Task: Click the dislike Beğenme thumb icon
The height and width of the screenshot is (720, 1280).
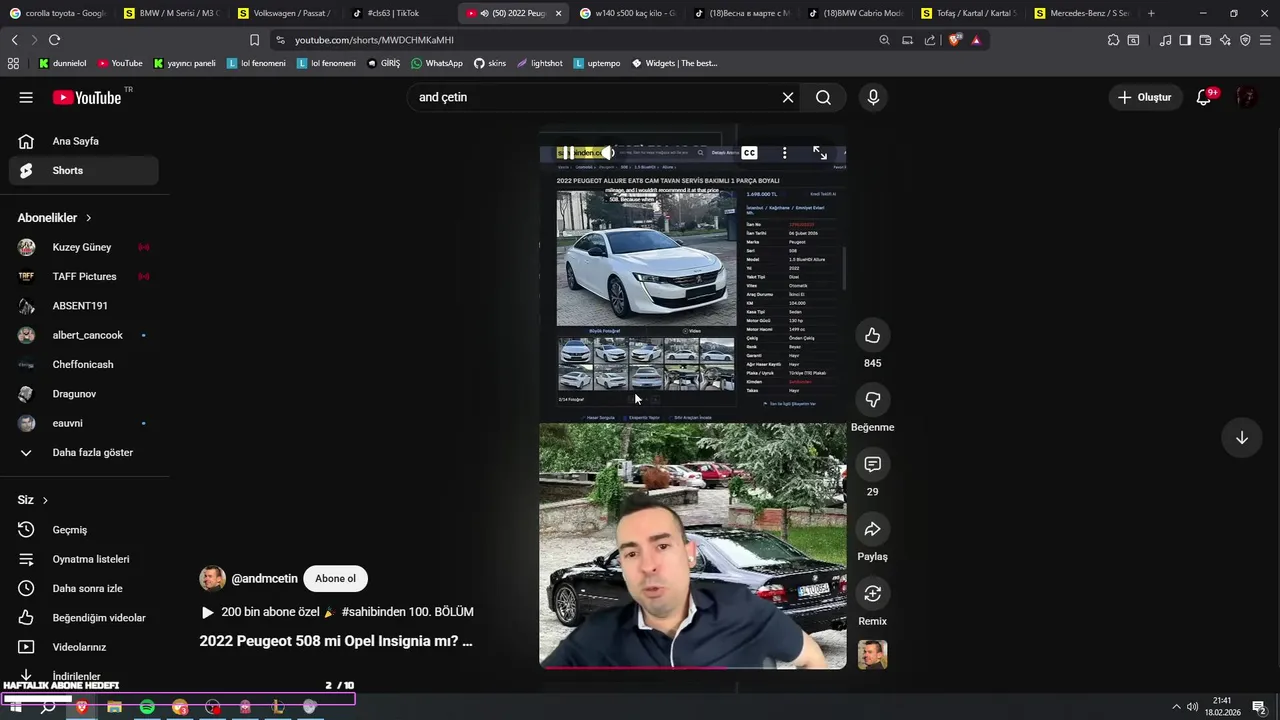Action: pyautogui.click(x=872, y=399)
